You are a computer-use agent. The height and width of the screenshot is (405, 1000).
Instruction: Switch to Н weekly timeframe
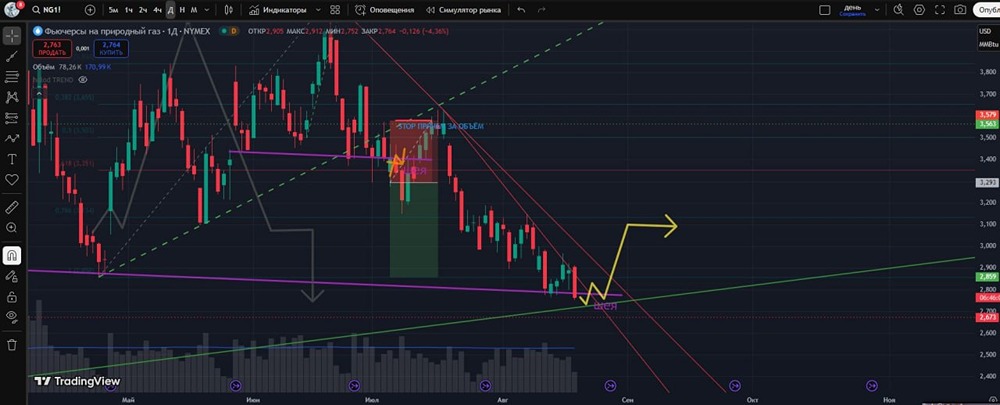pos(182,10)
